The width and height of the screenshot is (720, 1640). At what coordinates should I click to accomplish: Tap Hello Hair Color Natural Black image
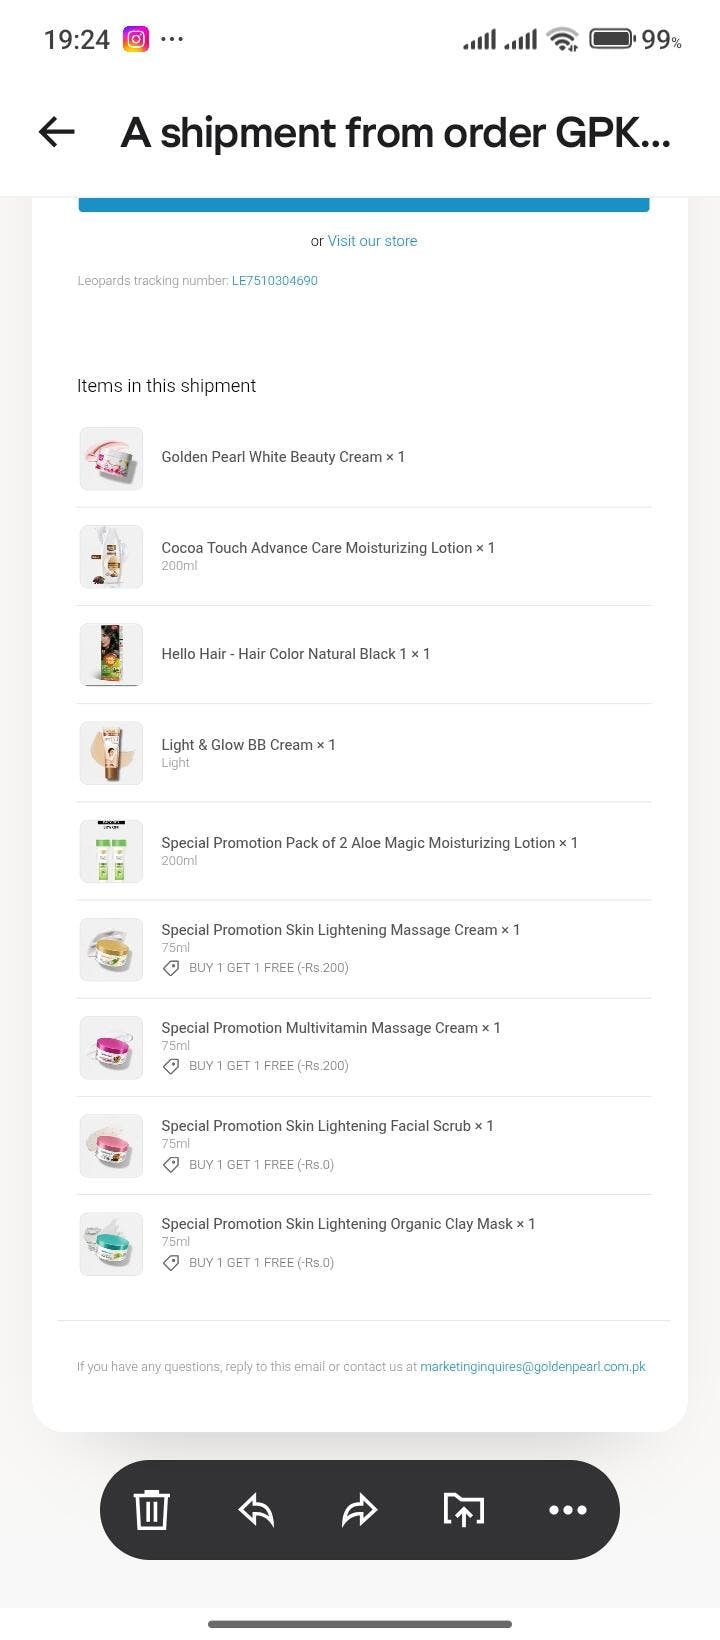click(x=111, y=654)
